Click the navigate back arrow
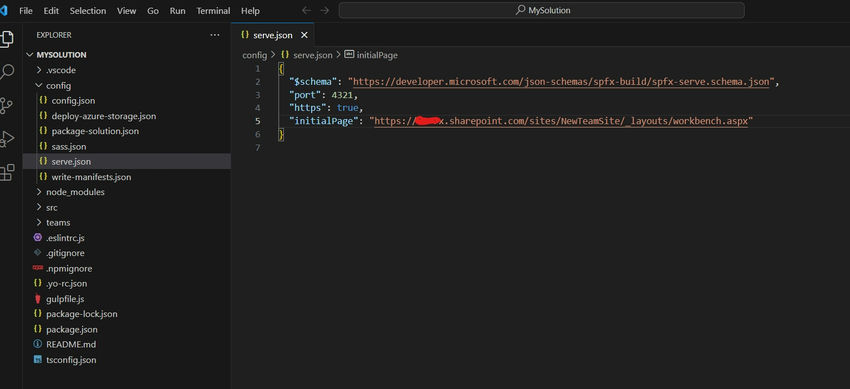 306,10
